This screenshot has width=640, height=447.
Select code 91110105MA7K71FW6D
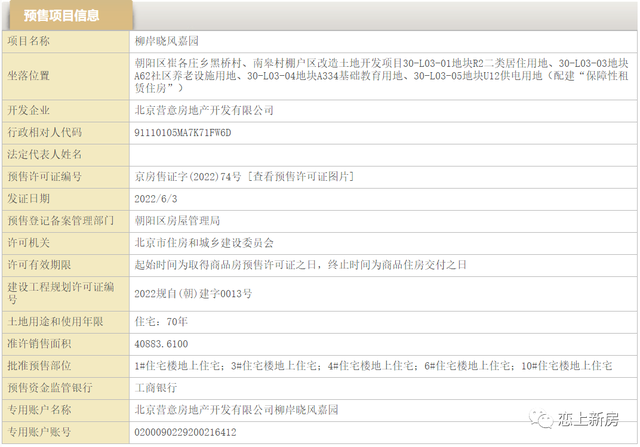tap(182, 133)
